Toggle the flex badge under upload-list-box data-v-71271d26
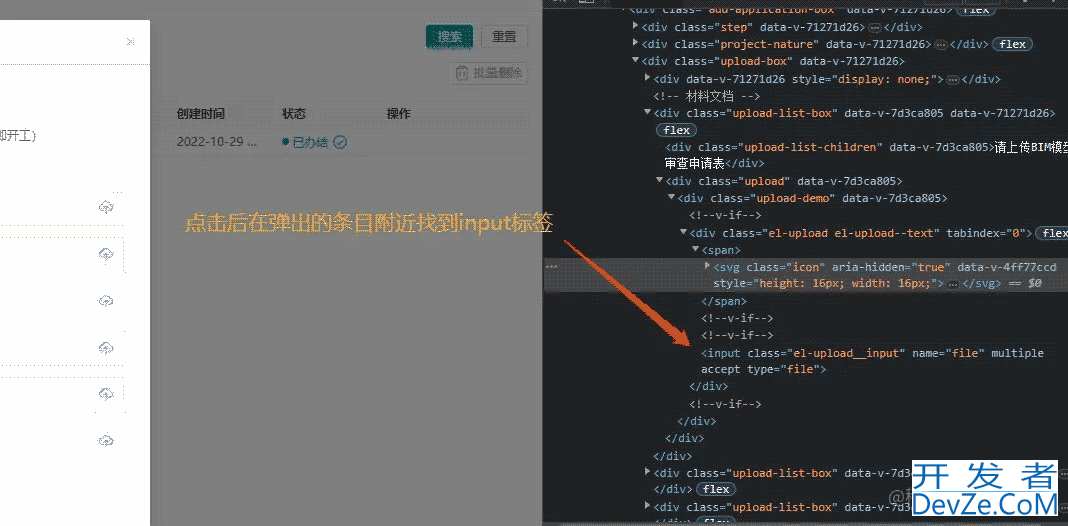Image resolution: width=1068 pixels, height=526 pixels. point(676,129)
